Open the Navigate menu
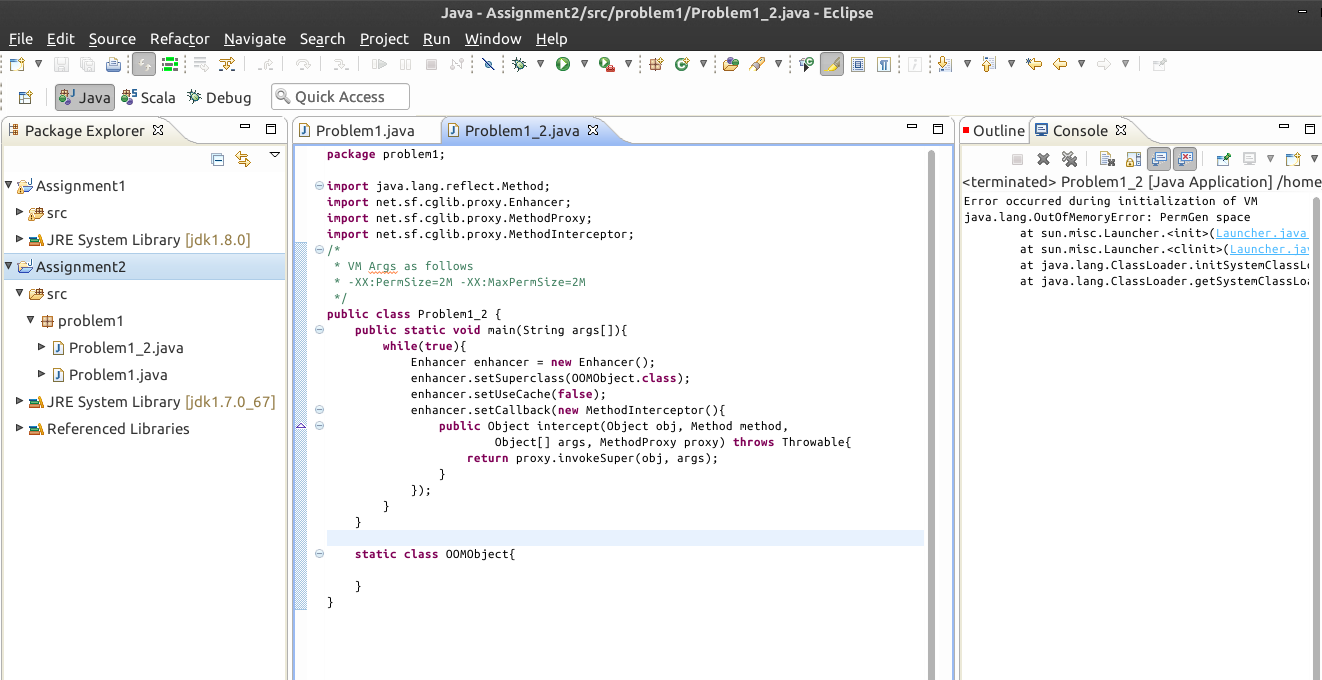1322x680 pixels. 255,39
